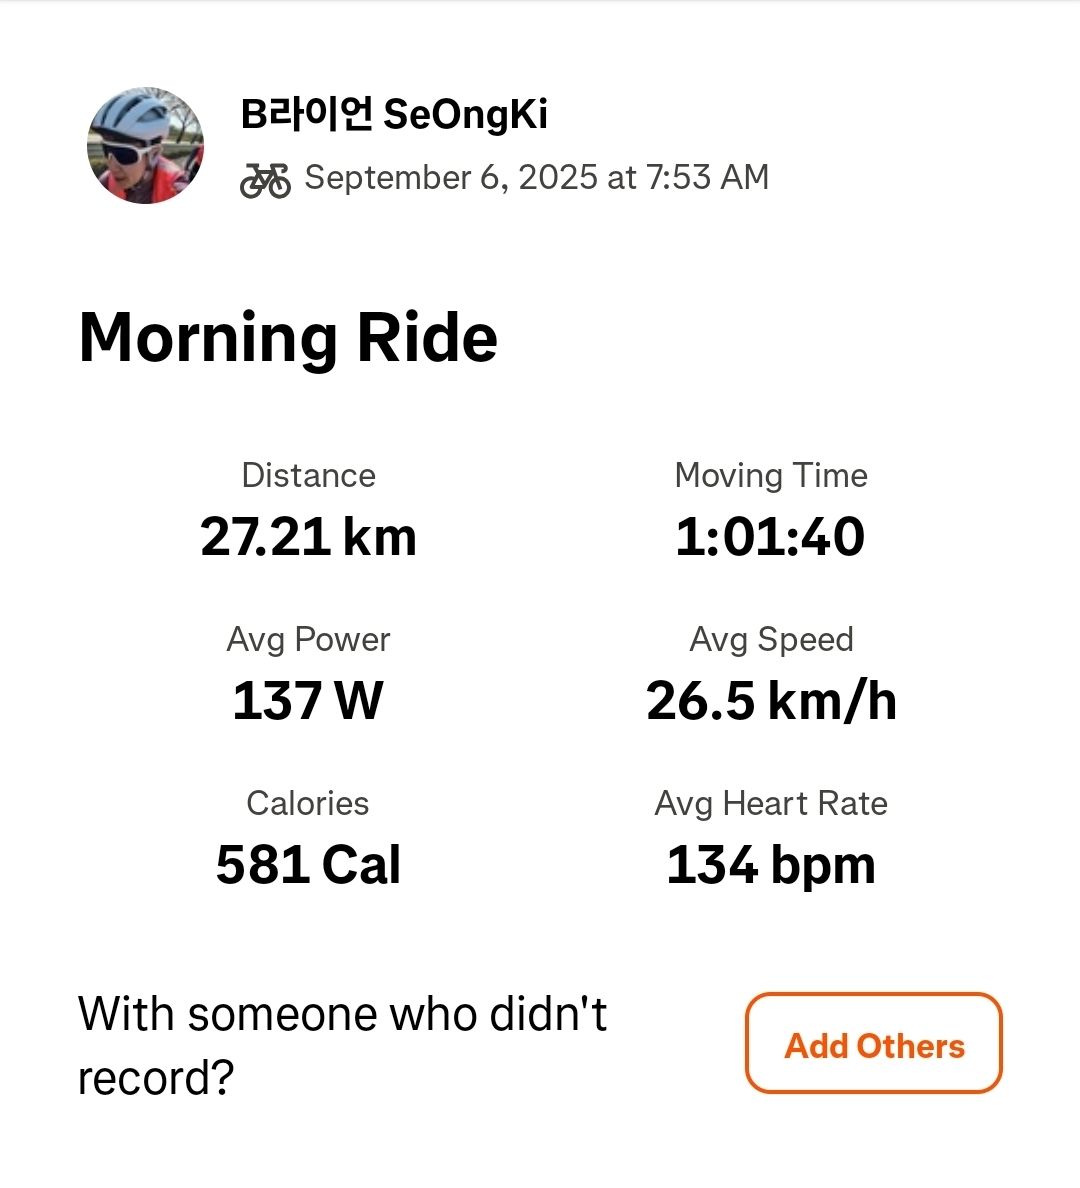Click the Avg Power label
Image resolution: width=1080 pixels, height=1188 pixels.
308,639
